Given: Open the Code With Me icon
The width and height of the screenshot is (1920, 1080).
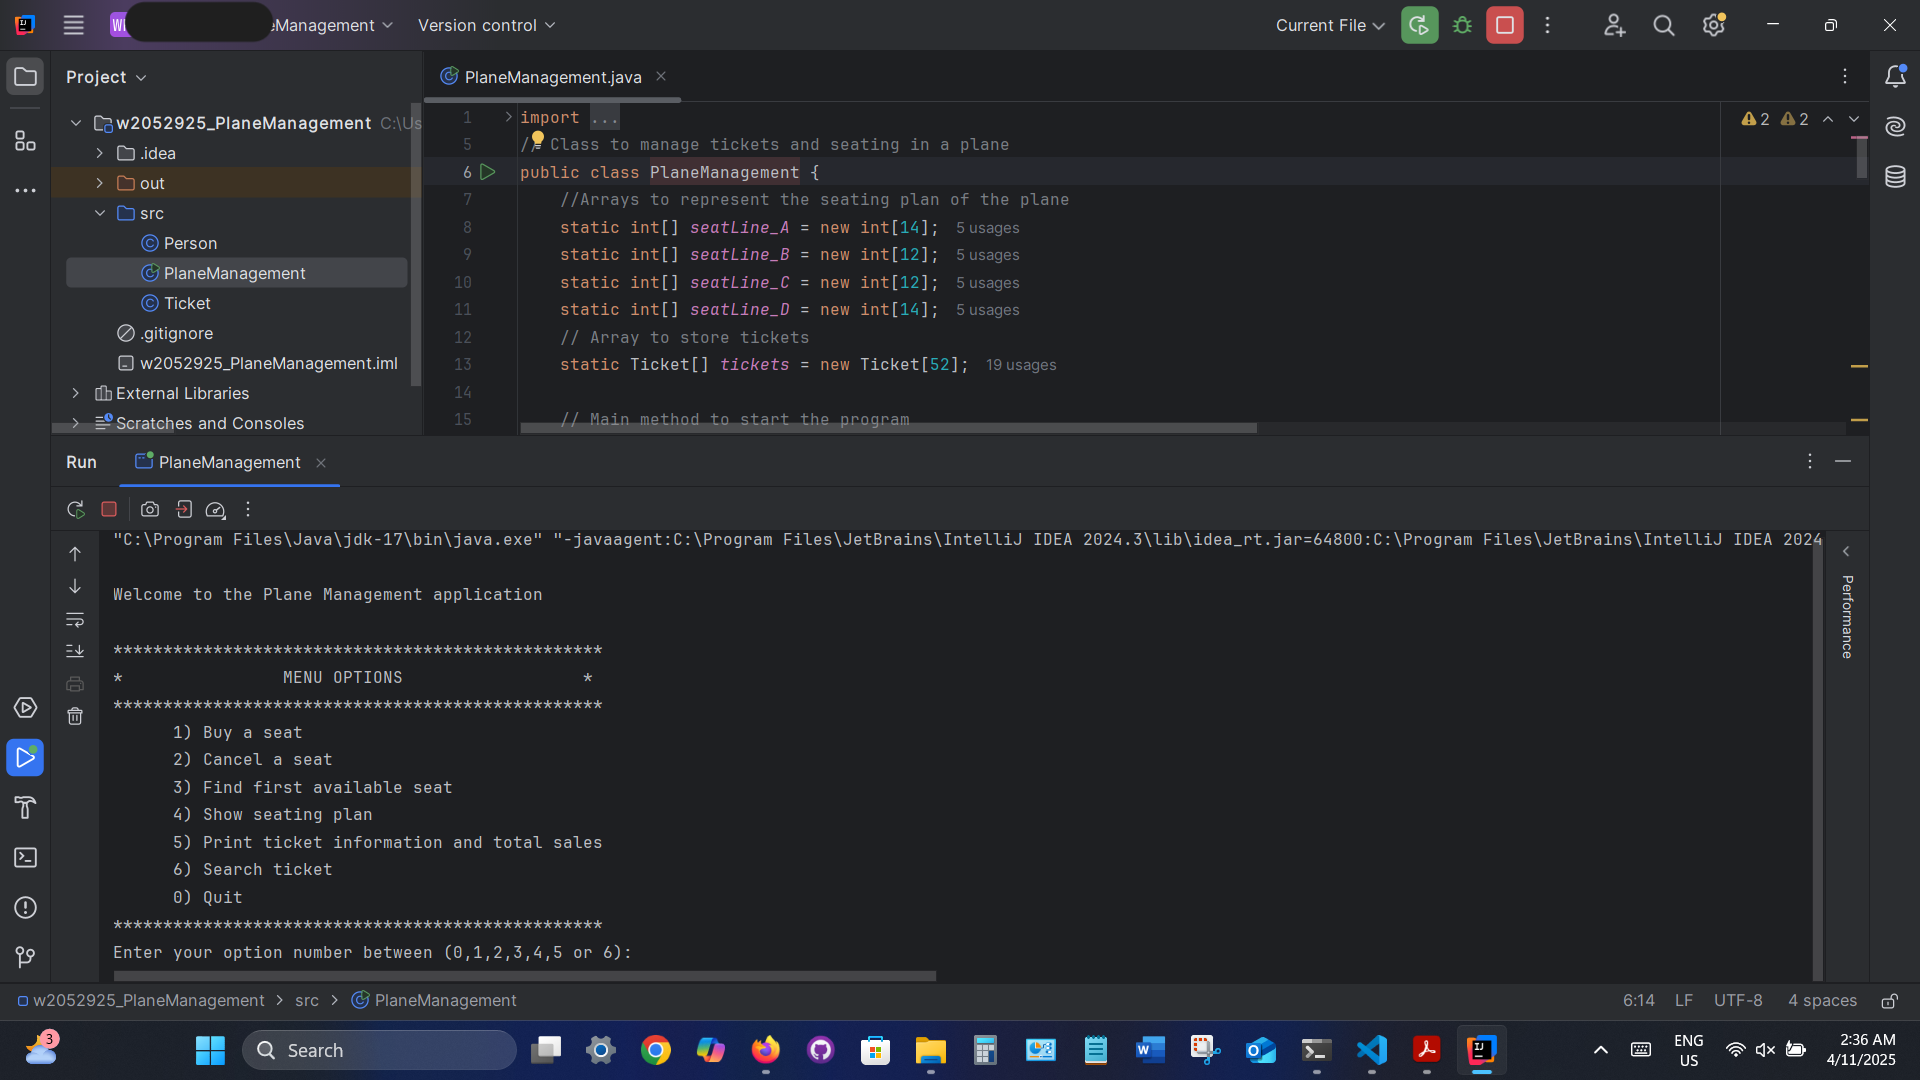Looking at the screenshot, I should tap(1614, 25).
